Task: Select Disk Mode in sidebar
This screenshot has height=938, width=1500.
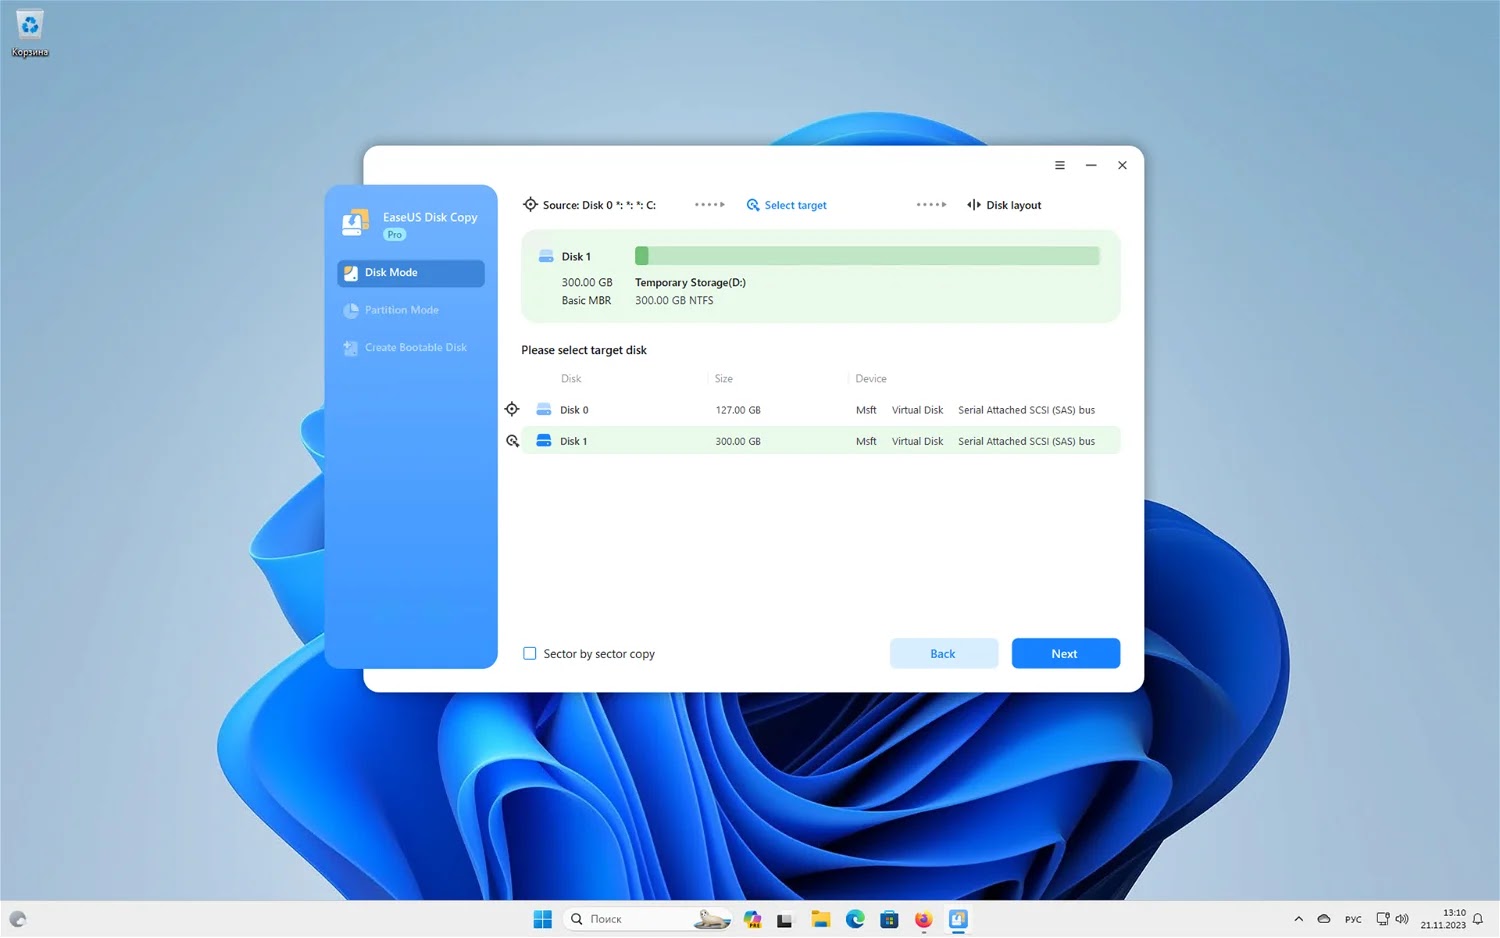Action: click(x=411, y=273)
